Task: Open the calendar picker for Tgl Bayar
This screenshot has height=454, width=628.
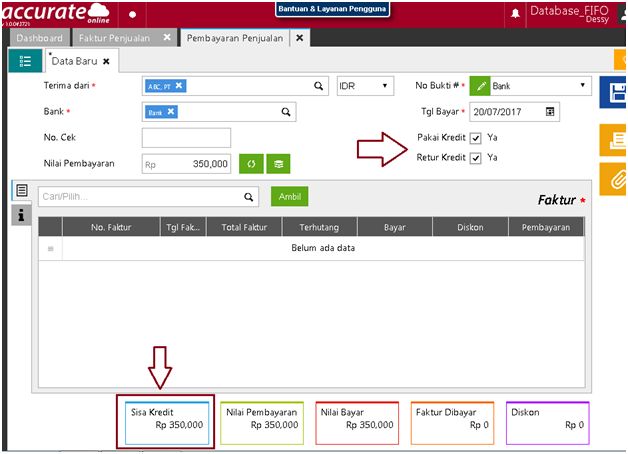Action: tap(550, 112)
